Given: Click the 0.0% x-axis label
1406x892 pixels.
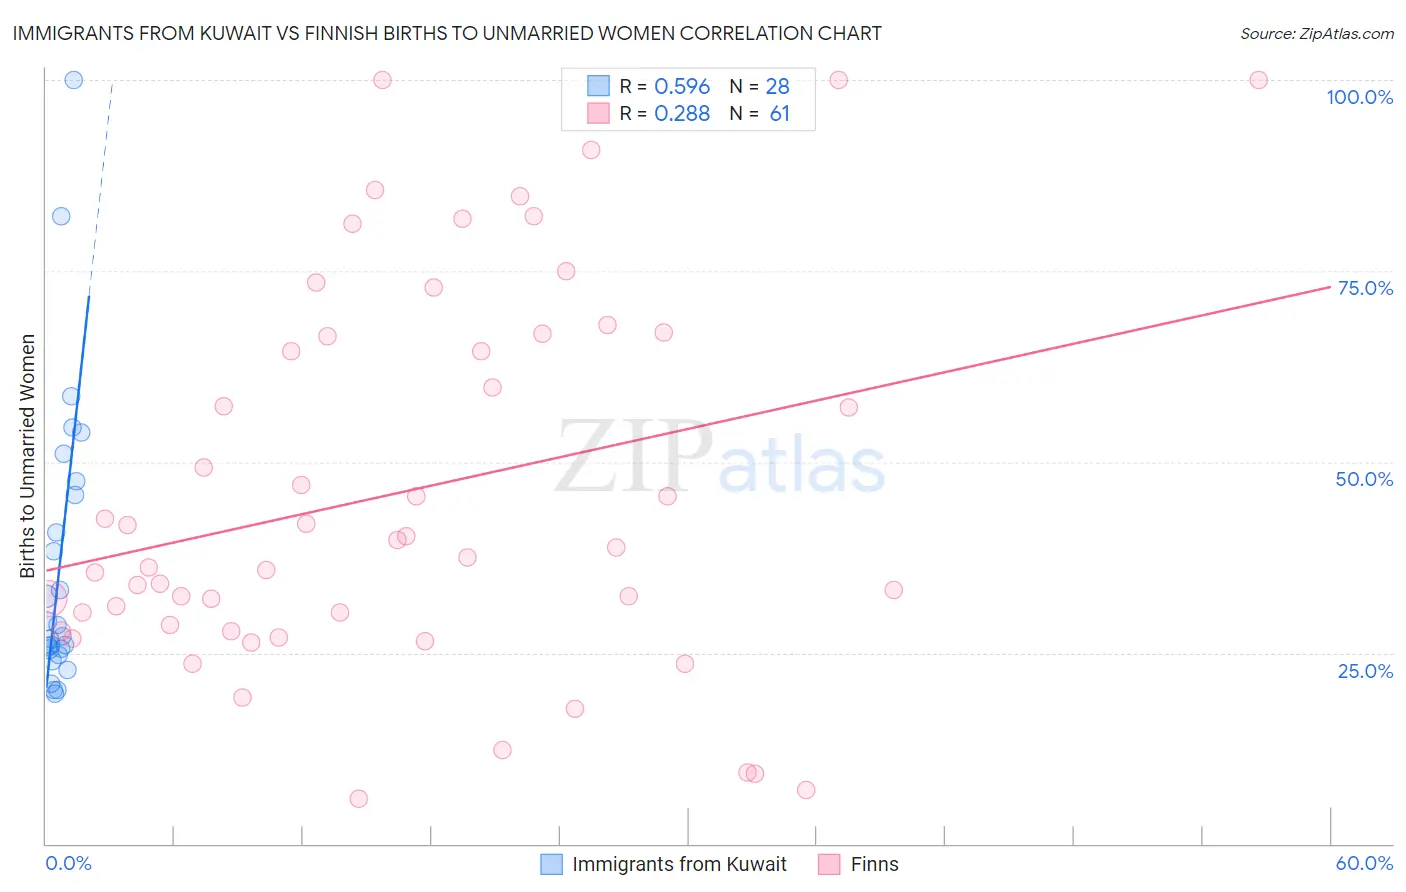Looking at the screenshot, I should (68, 863).
